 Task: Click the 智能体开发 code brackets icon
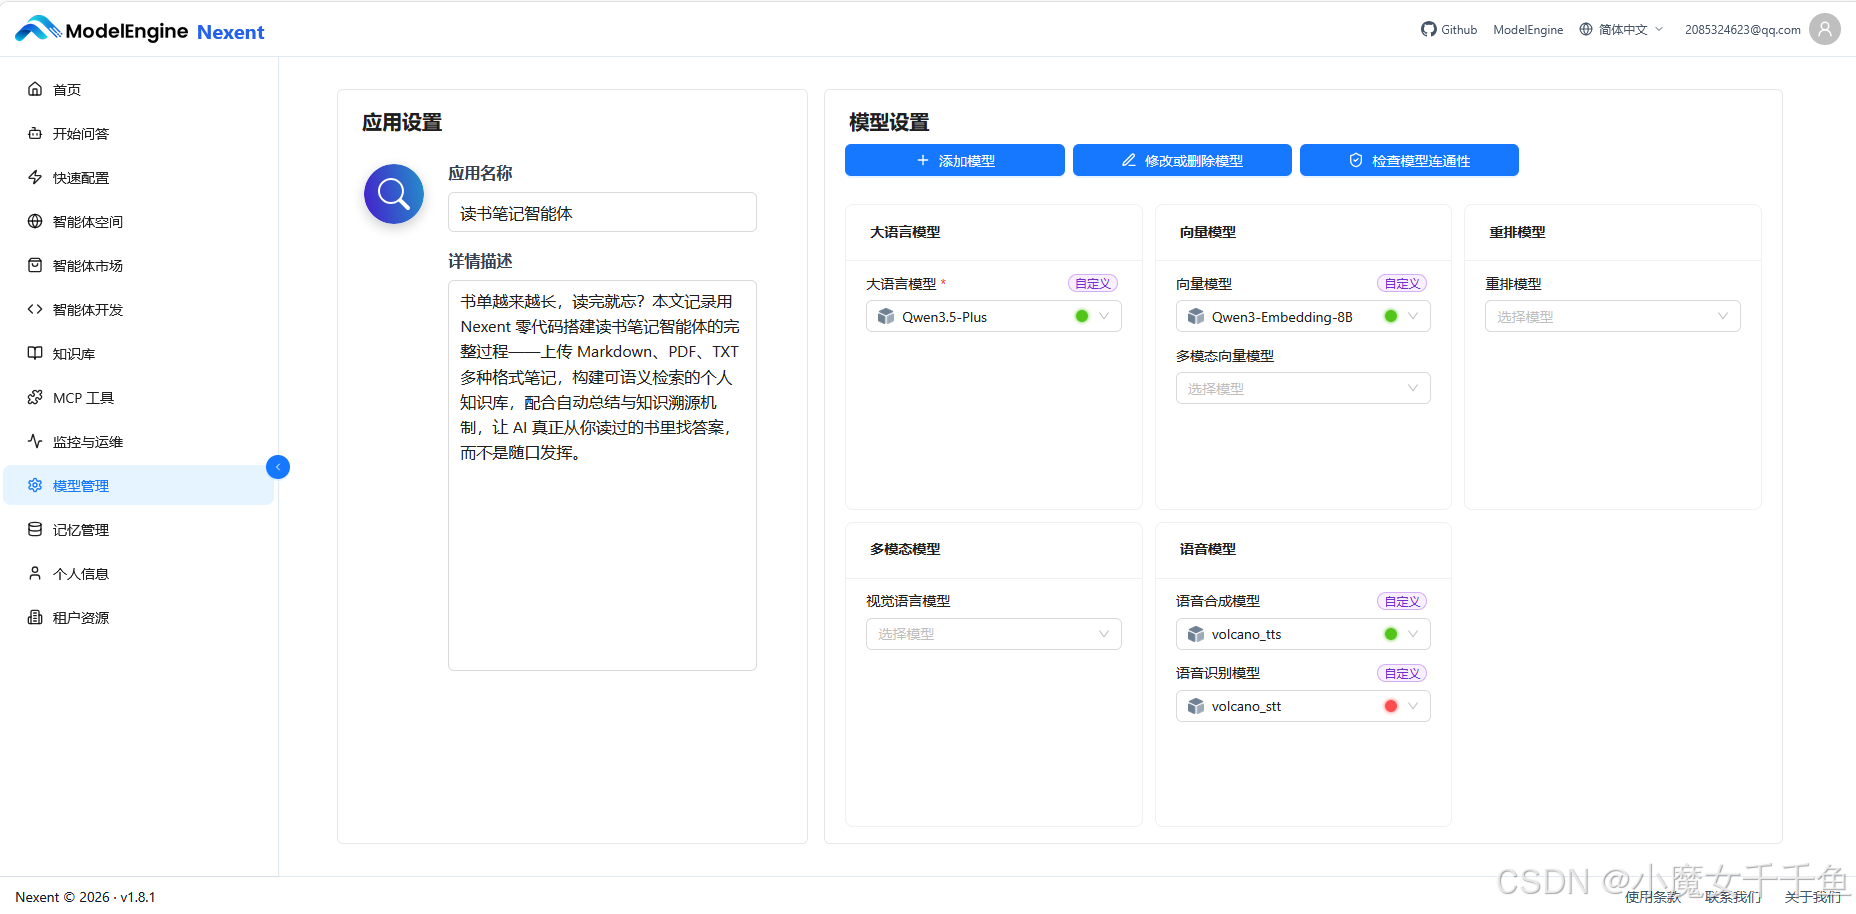35,309
